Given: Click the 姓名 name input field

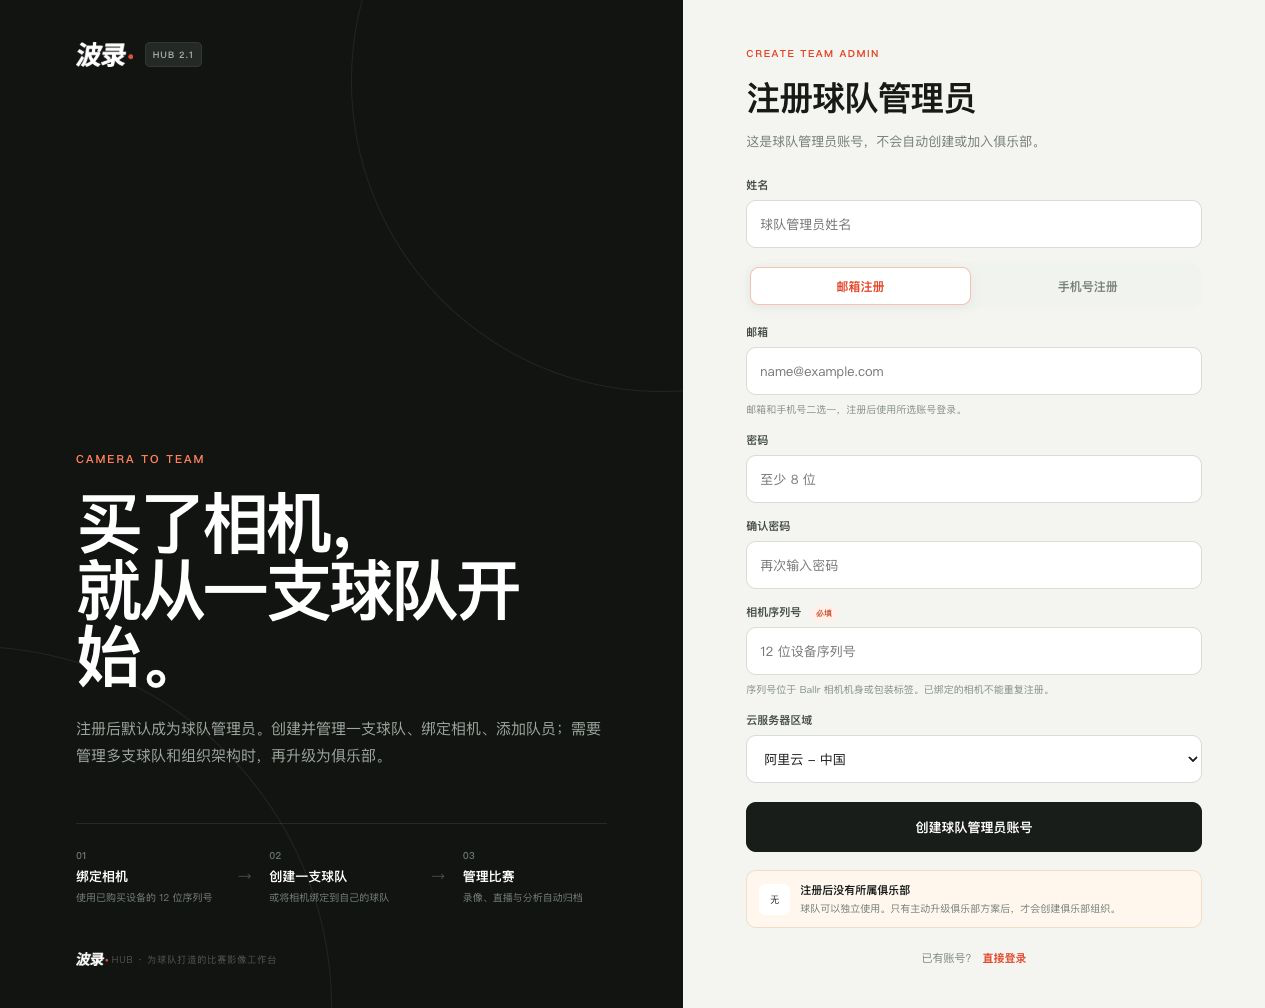Looking at the screenshot, I should coord(973,224).
